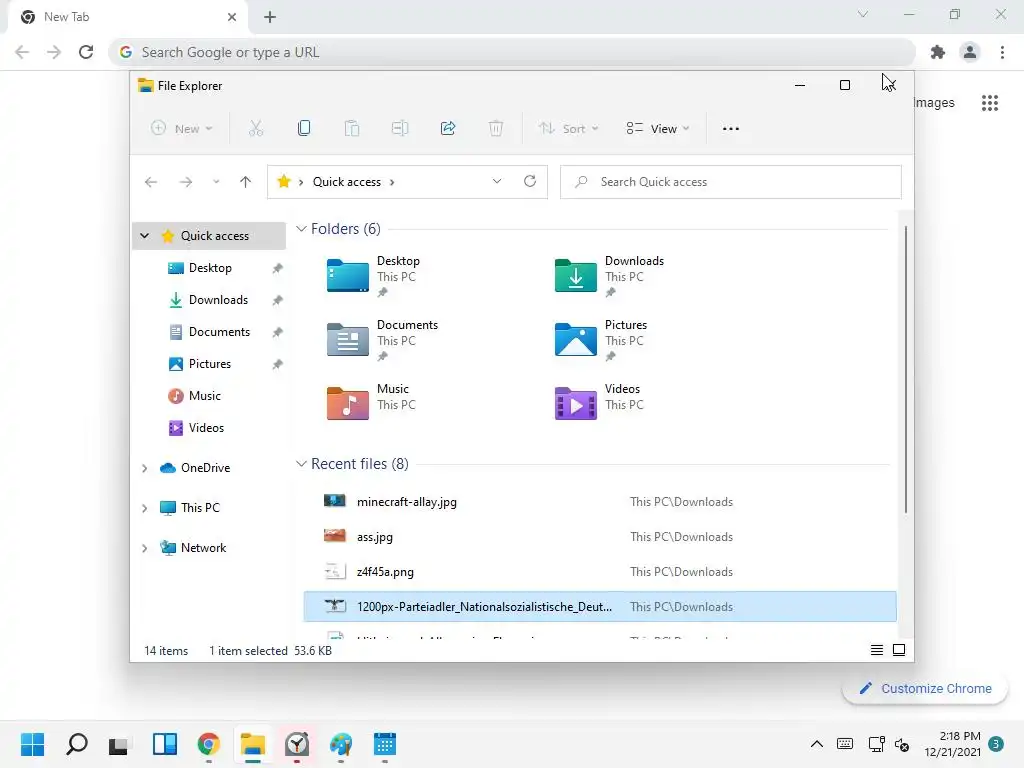Refresh the Quick access view
Image resolution: width=1024 pixels, height=768 pixels.
click(530, 182)
